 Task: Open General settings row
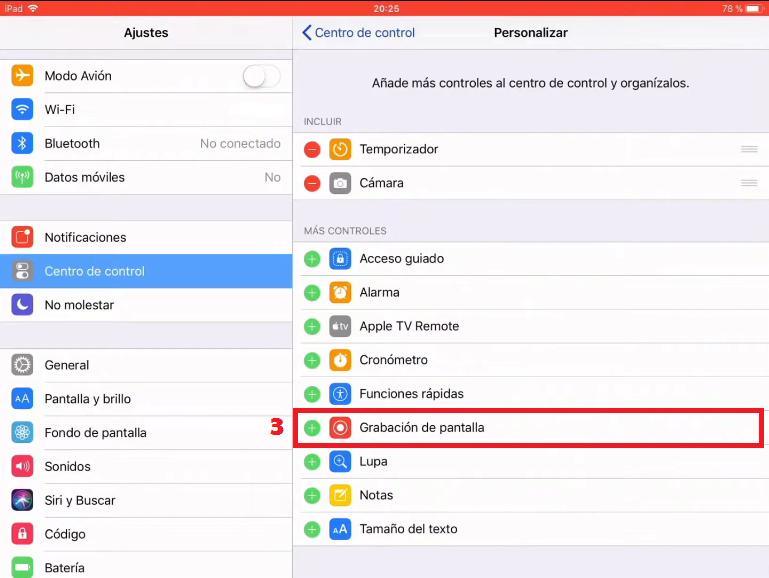pyautogui.click(x=146, y=365)
